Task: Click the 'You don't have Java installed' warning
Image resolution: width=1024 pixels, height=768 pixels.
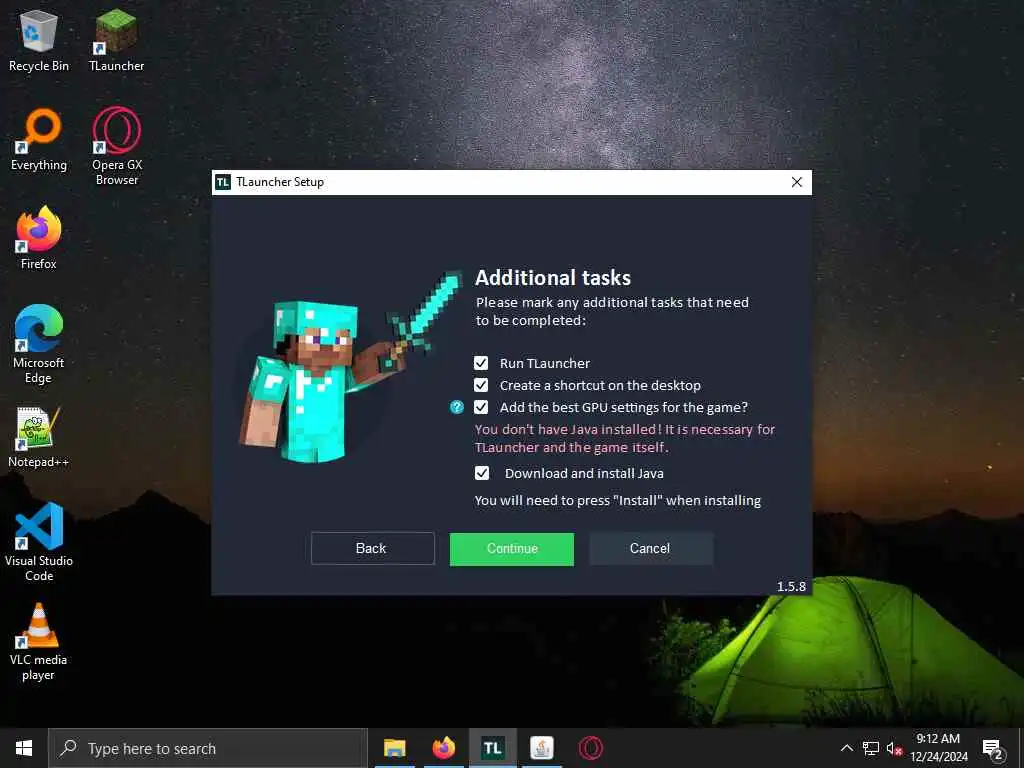Action: point(624,438)
